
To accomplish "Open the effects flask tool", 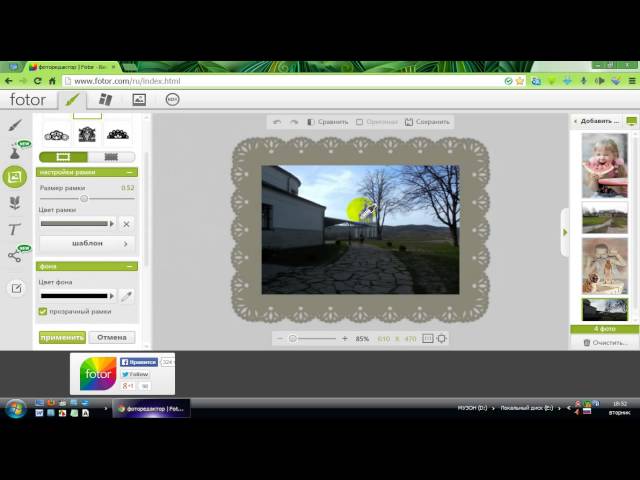I will (x=15, y=153).
